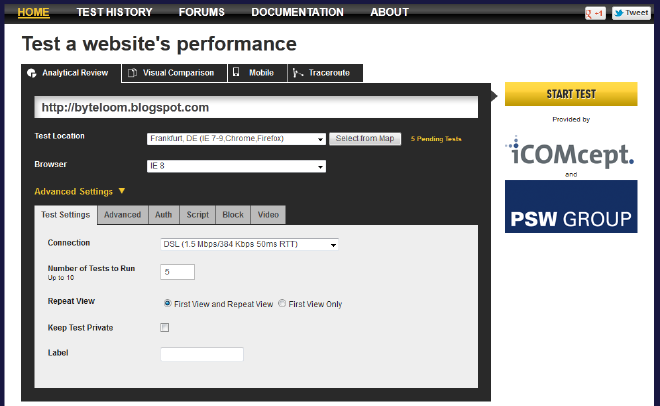Click the Mobile phone icon
The width and height of the screenshot is (660, 406).
click(236, 72)
